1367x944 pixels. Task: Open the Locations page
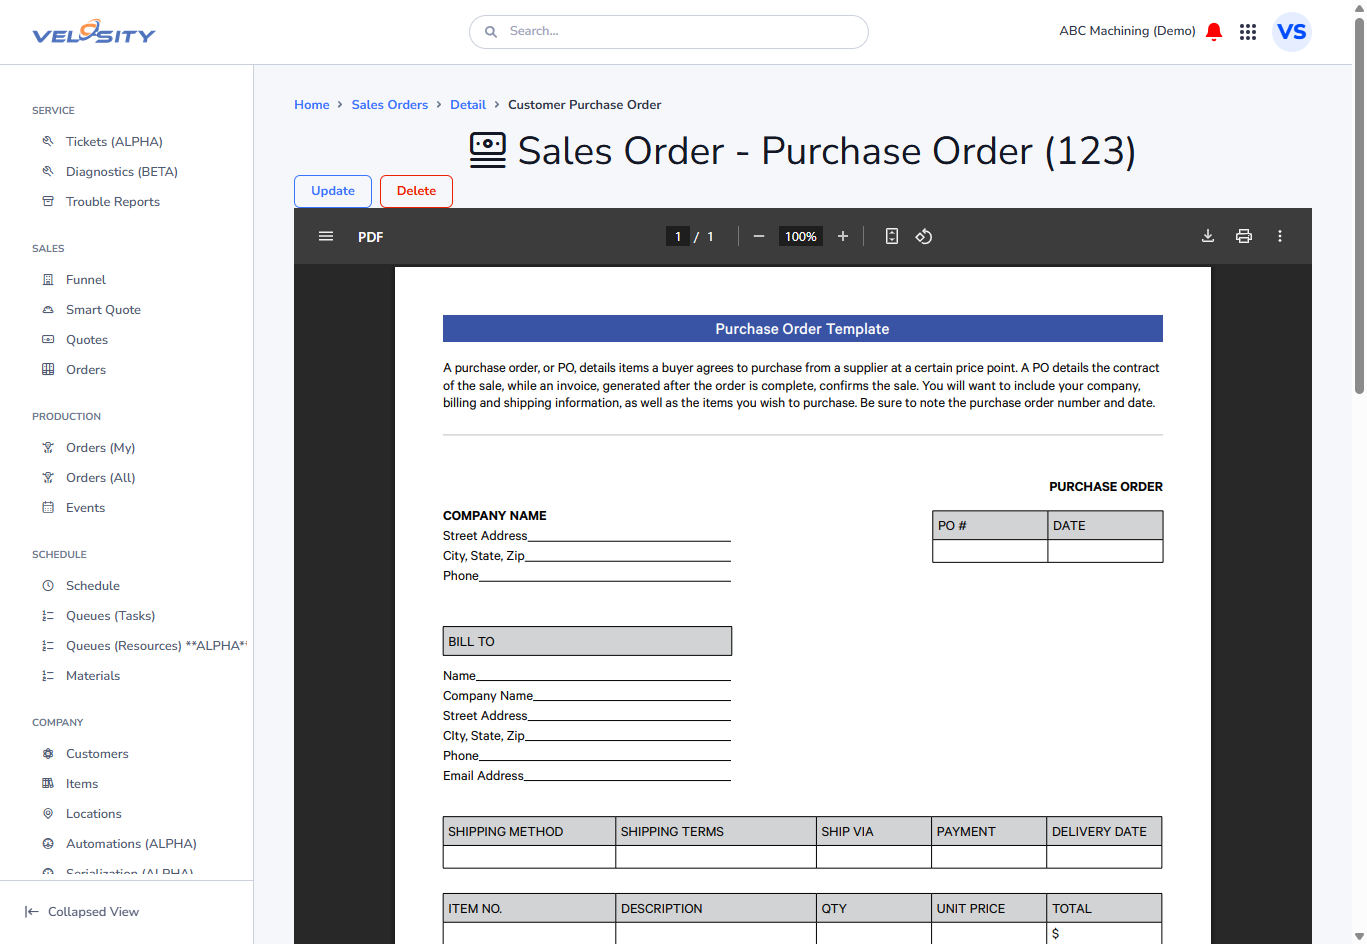tap(94, 814)
